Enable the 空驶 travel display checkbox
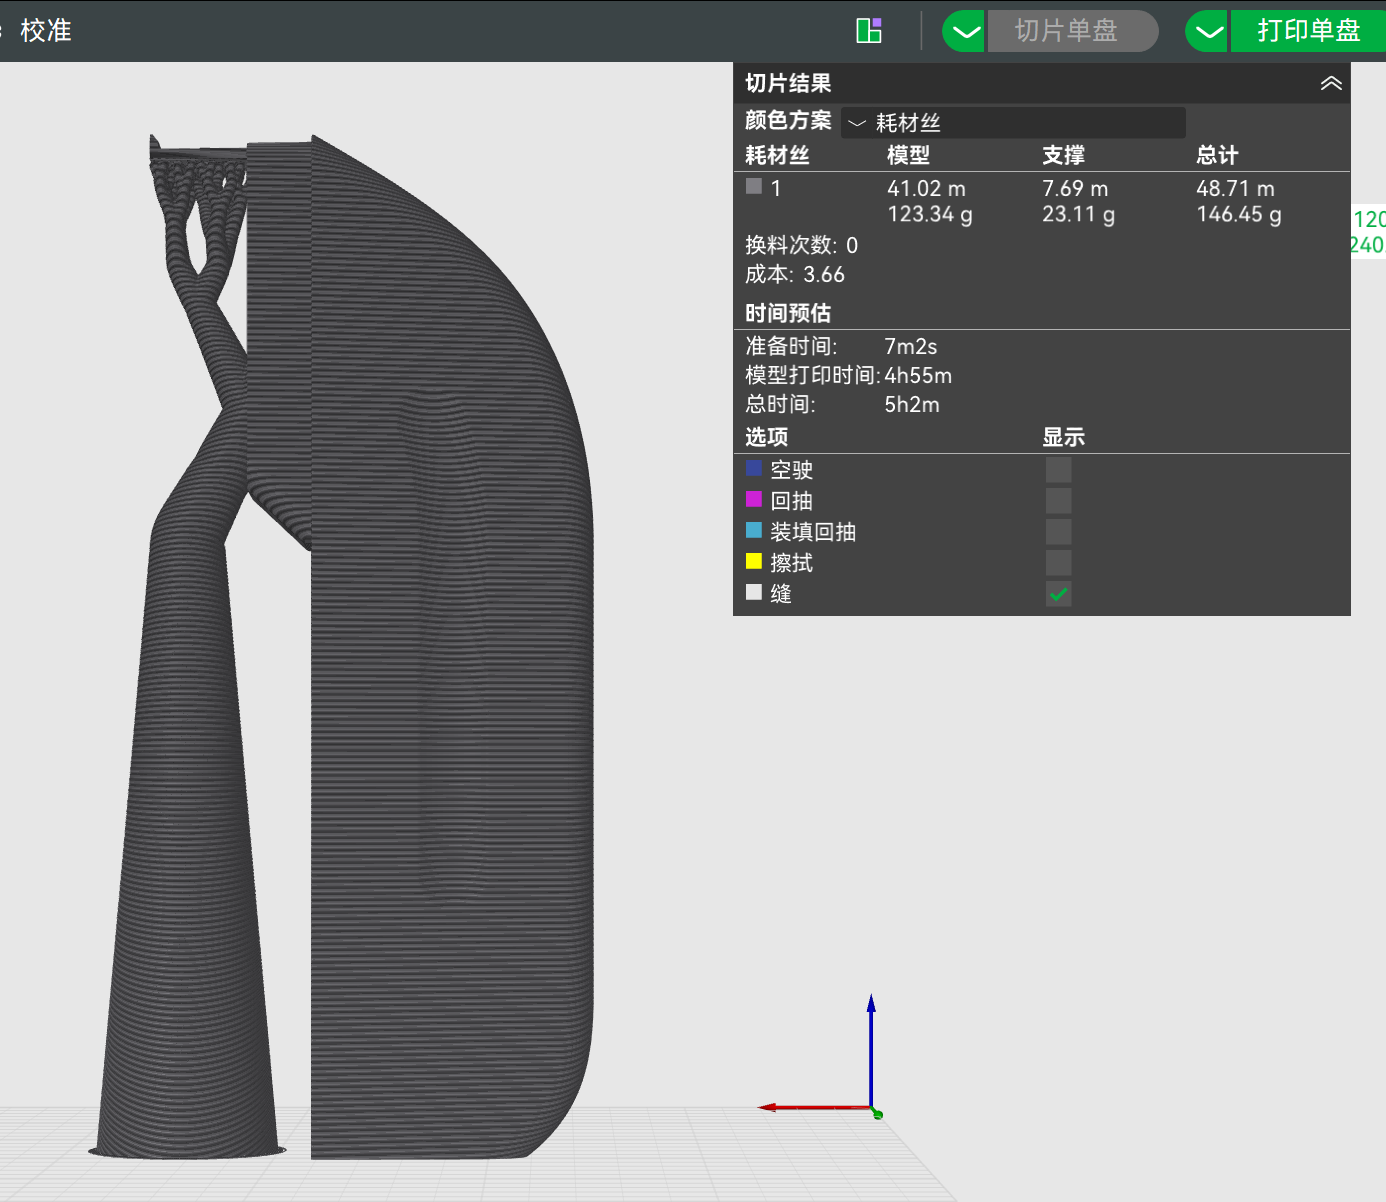The image size is (1386, 1202). point(1058,469)
